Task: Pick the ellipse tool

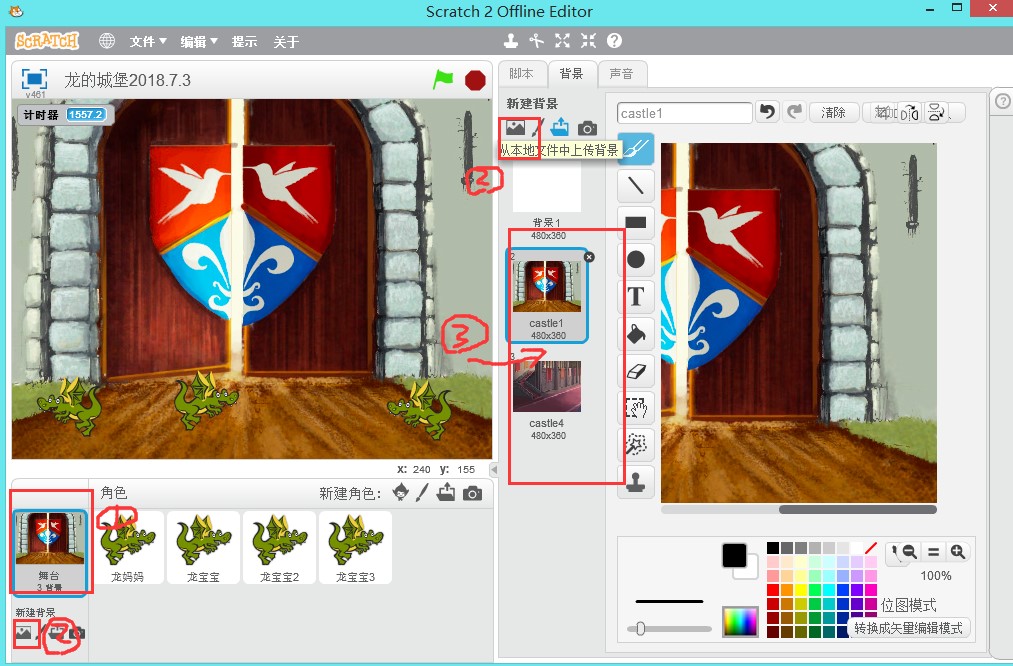Action: coord(636,260)
